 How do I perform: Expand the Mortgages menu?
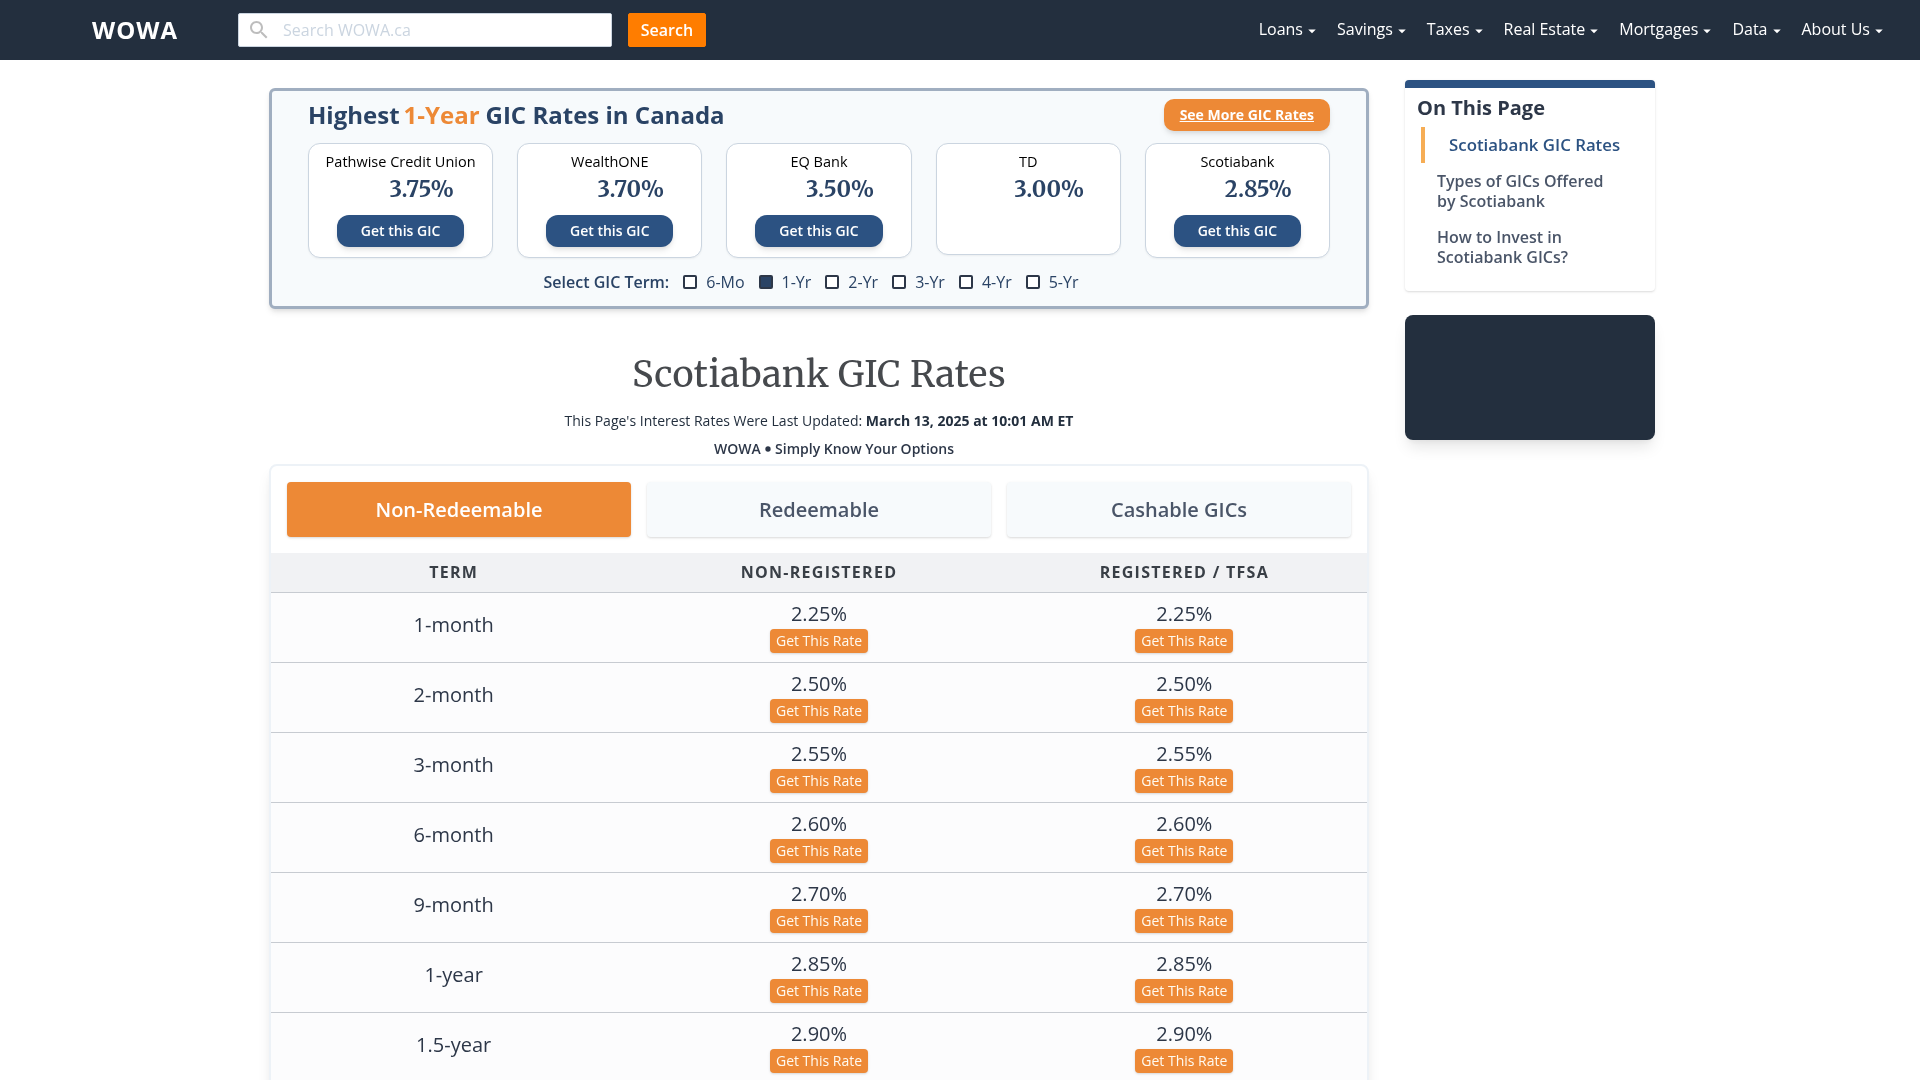pos(1665,30)
